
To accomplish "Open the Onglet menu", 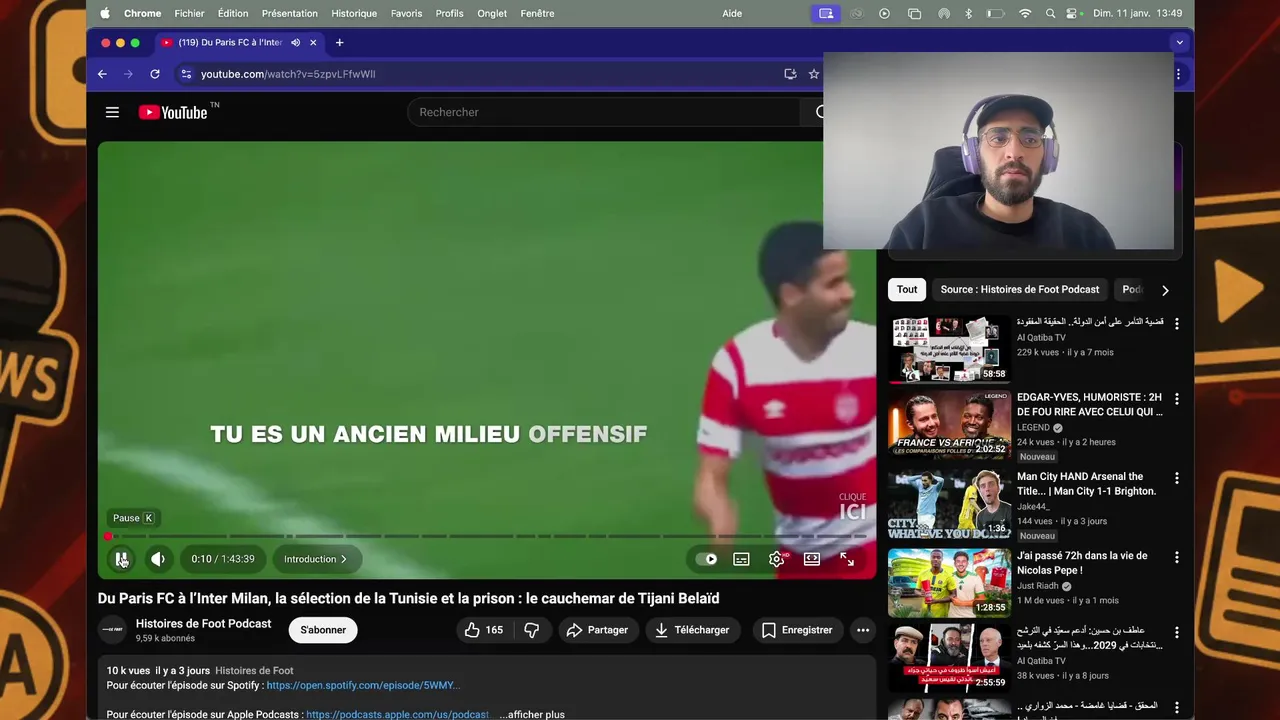I will 492,13.
